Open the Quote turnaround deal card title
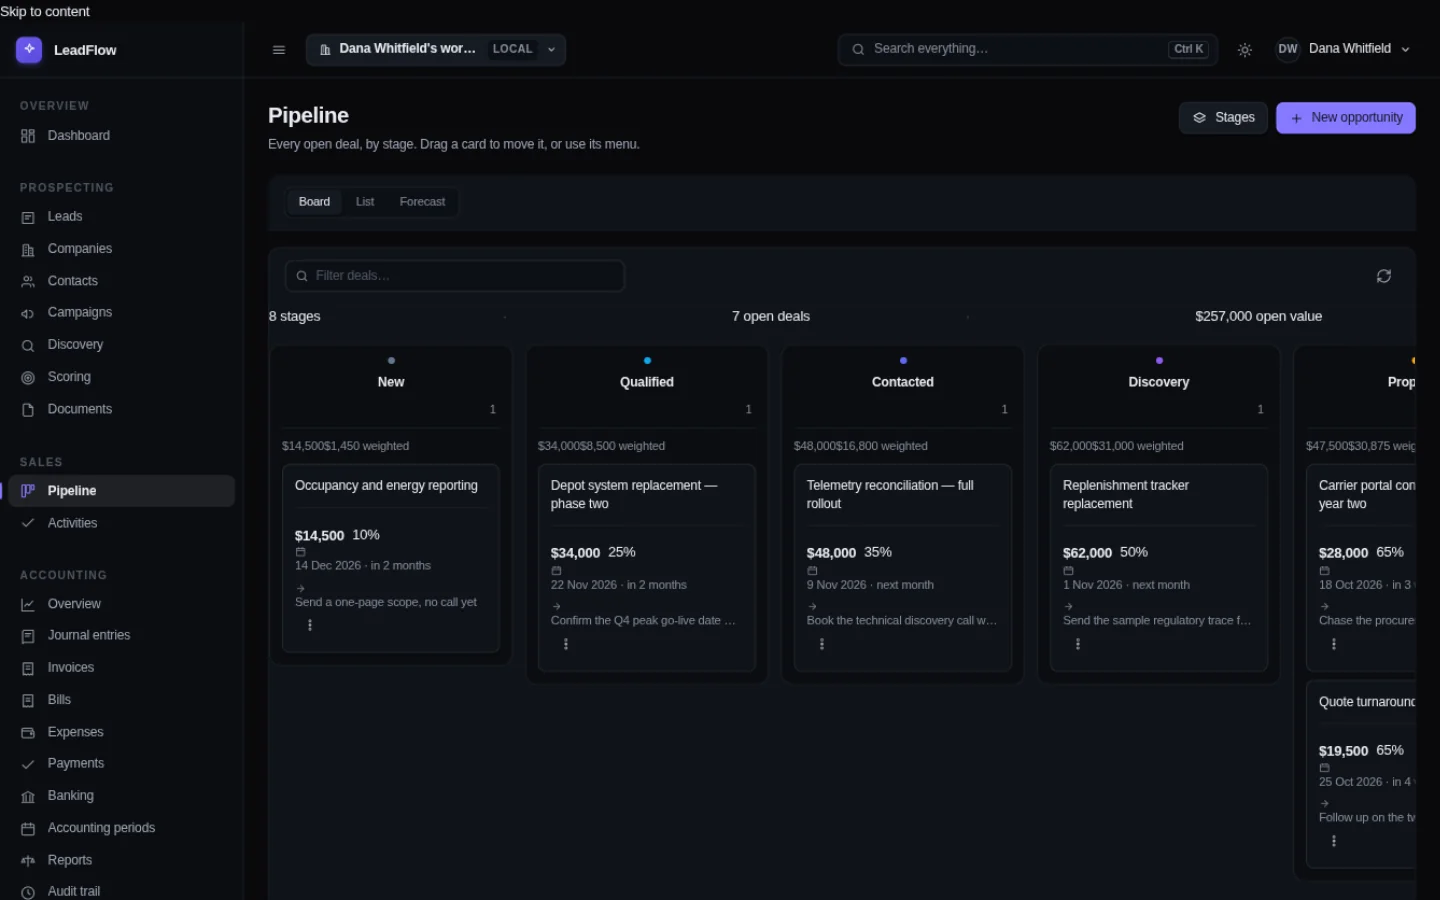This screenshot has width=1440, height=900. [1367, 702]
